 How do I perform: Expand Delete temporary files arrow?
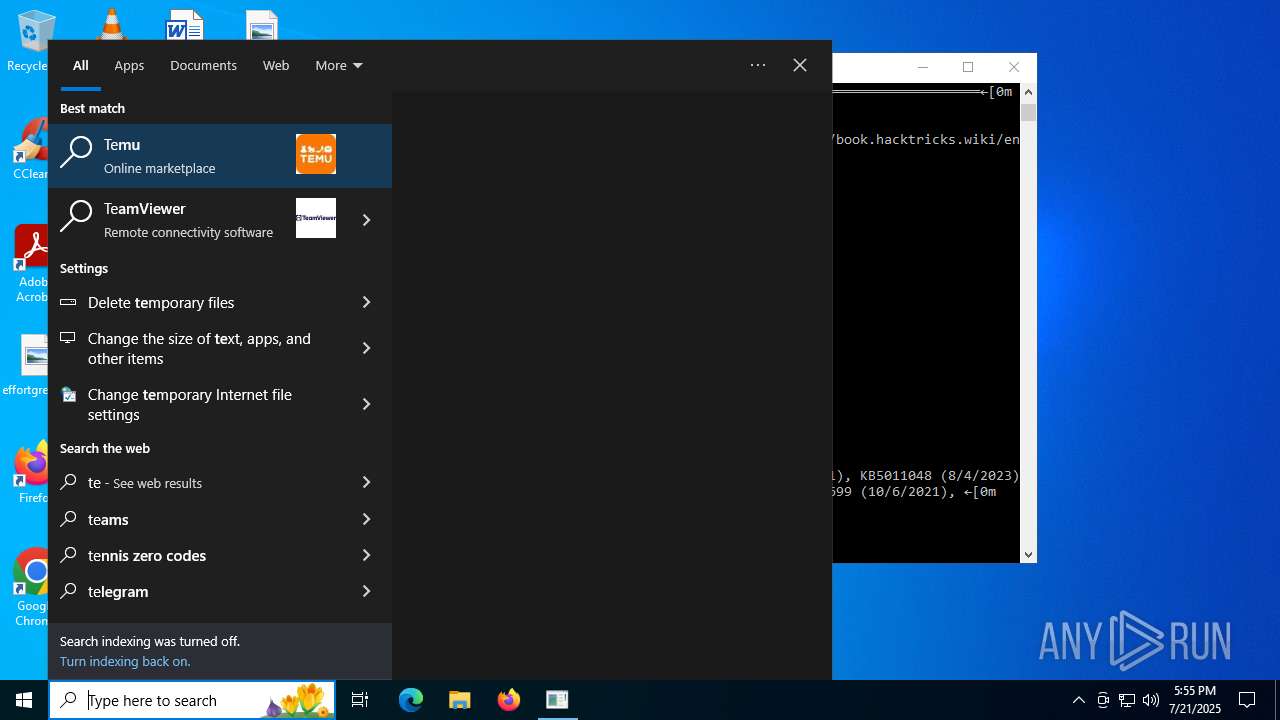coord(366,302)
